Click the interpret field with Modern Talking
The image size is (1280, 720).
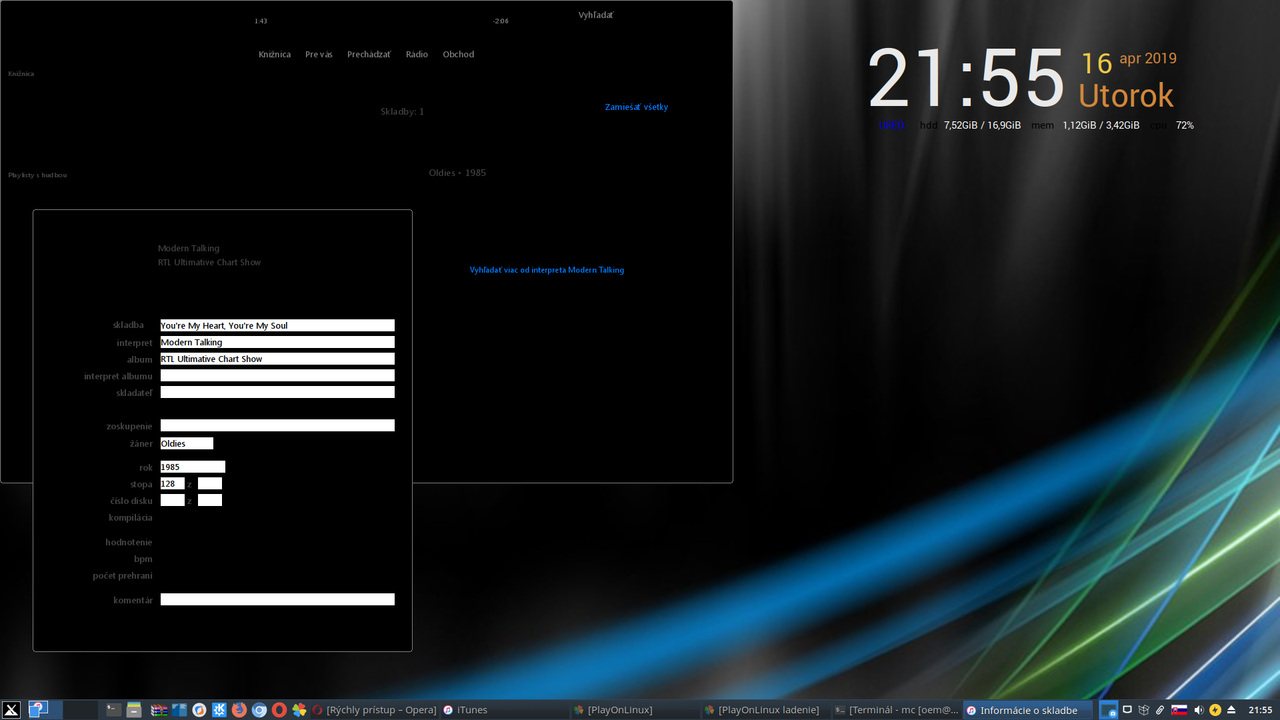click(x=277, y=342)
